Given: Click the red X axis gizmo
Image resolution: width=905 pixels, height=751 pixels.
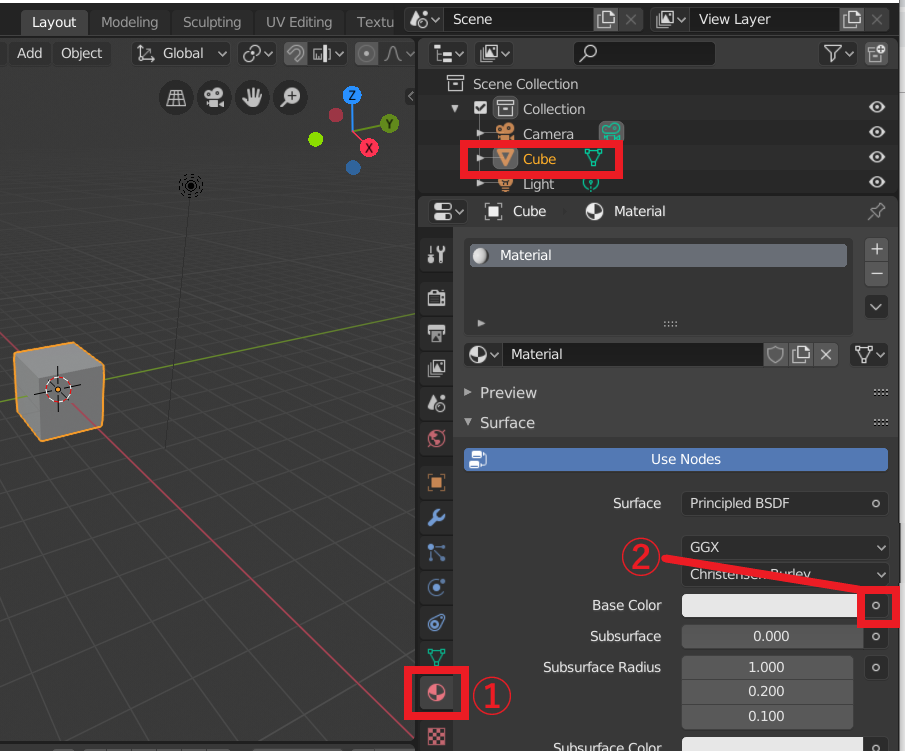Looking at the screenshot, I should [x=369, y=148].
